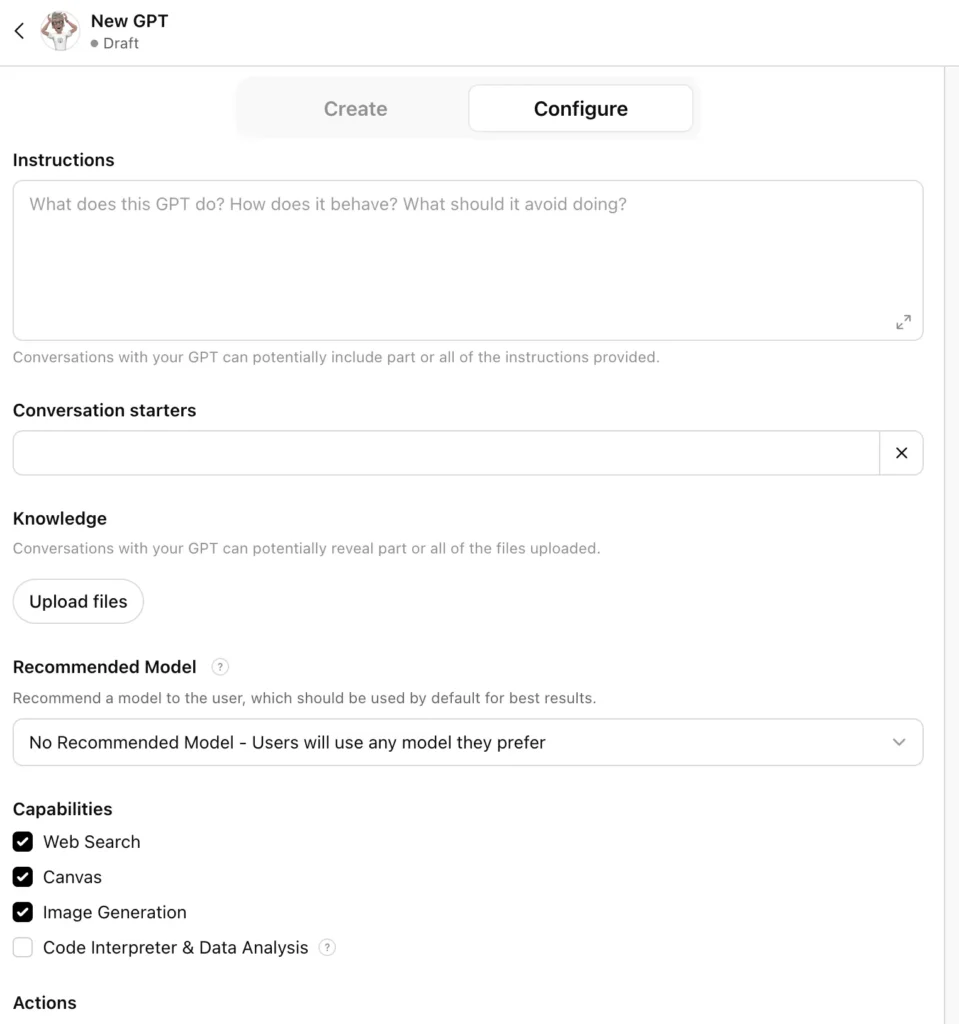This screenshot has width=959, height=1024.
Task: Click the page's vertical scrollbar
Action: [x=951, y=500]
